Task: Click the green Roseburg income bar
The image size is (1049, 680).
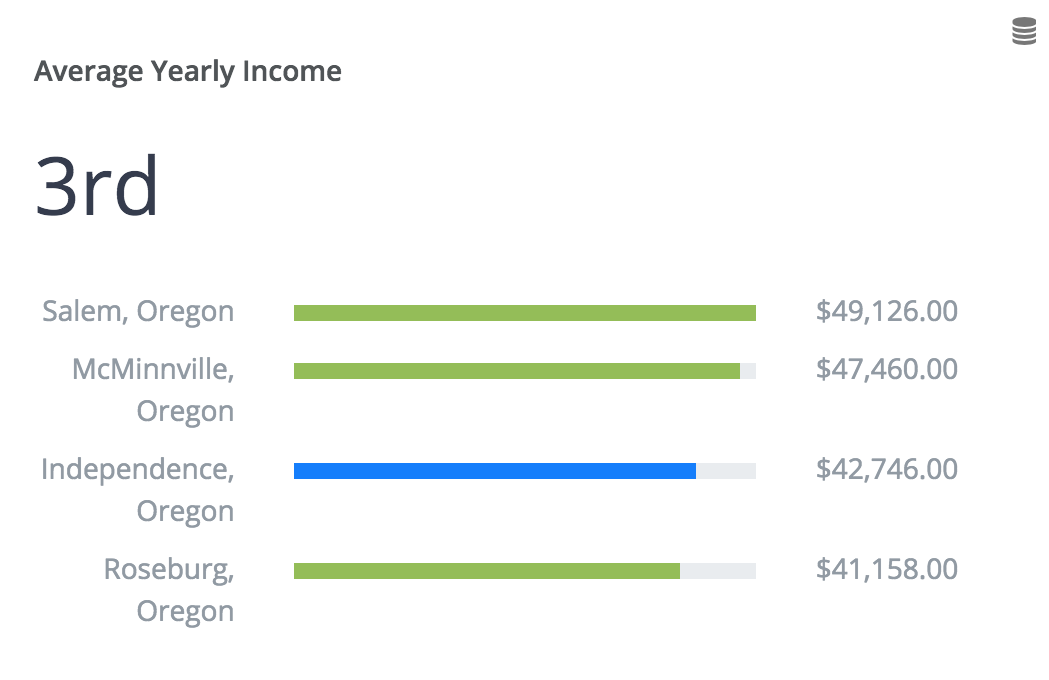Action: tap(486, 571)
